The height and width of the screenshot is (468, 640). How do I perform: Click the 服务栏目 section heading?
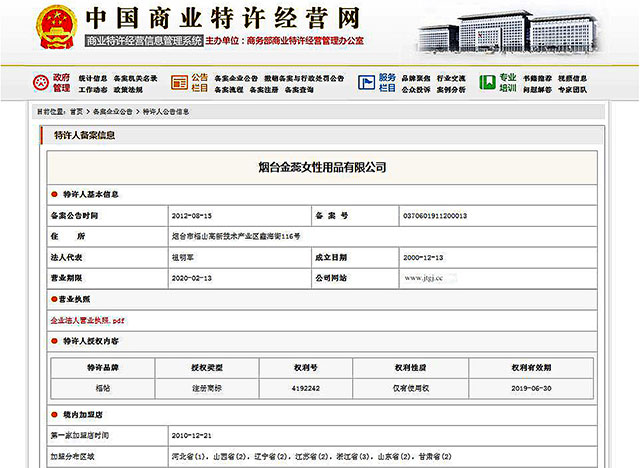(387, 83)
